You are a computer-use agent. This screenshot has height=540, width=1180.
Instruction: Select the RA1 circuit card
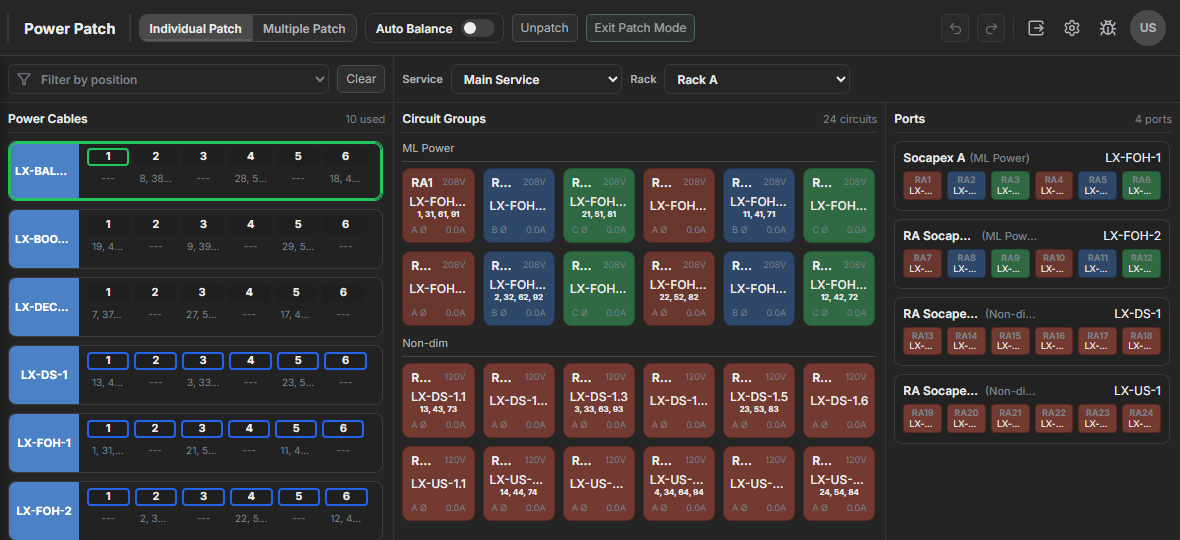click(439, 205)
